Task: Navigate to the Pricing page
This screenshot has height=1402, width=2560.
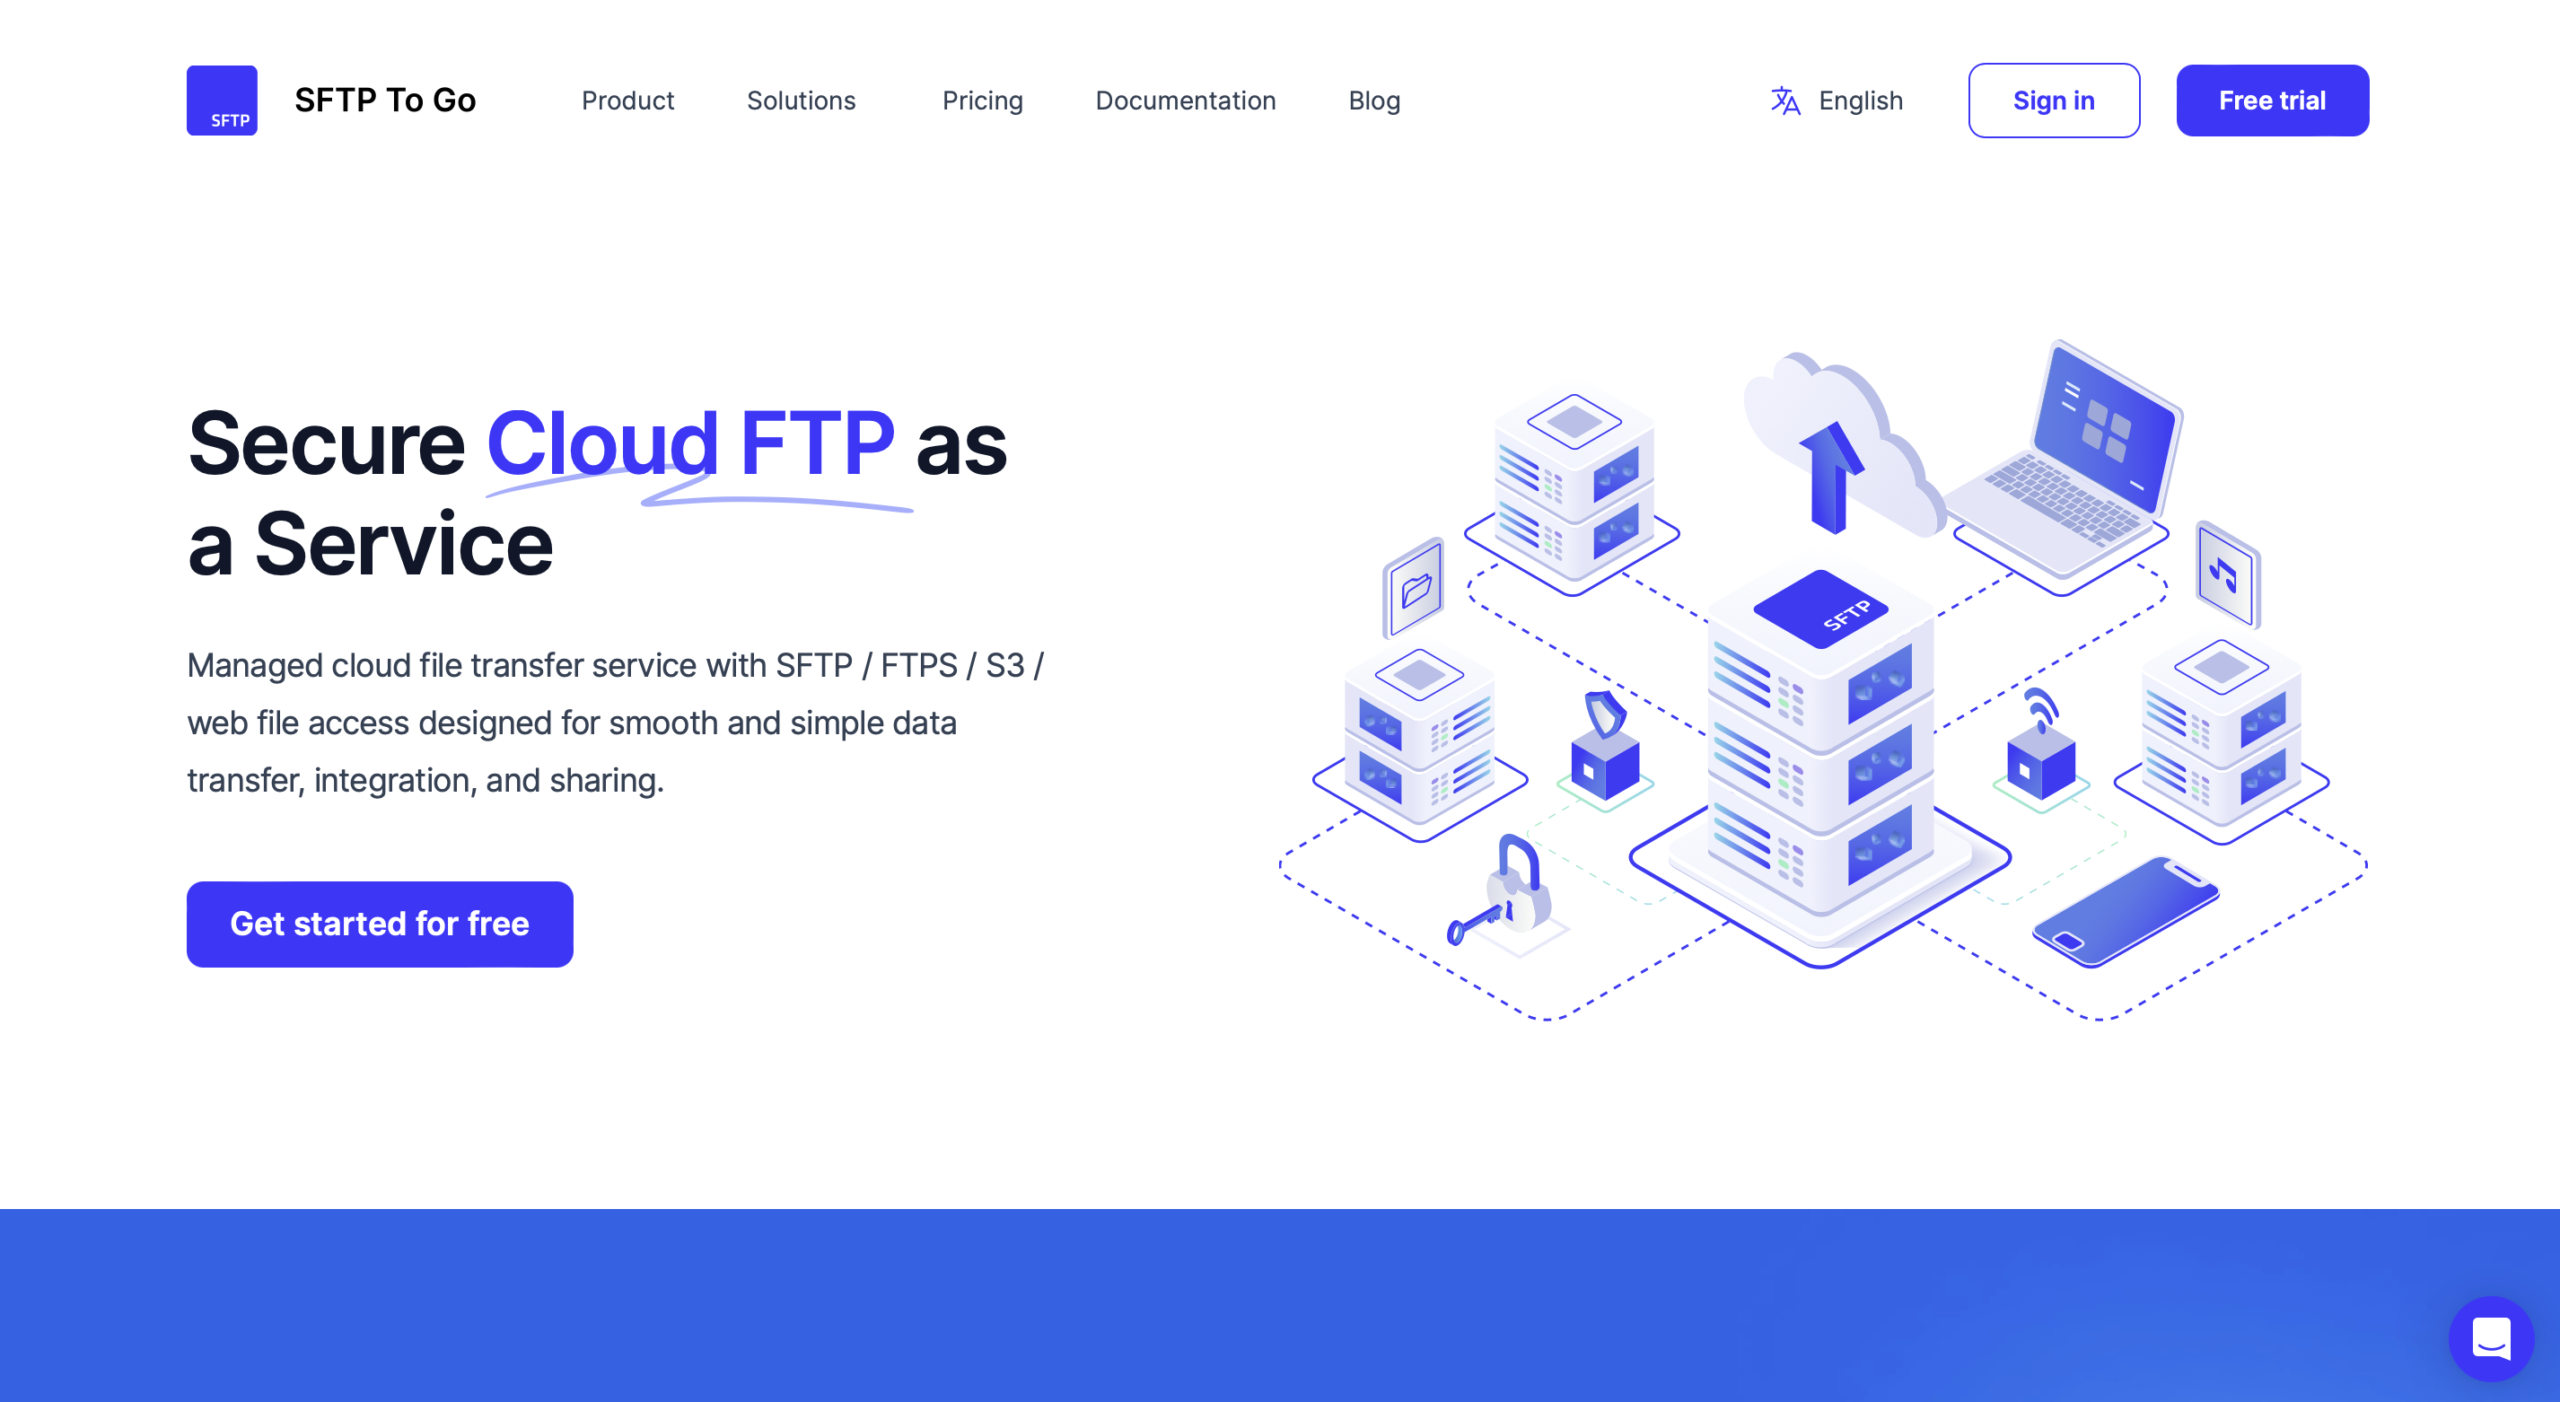Action: tap(984, 100)
